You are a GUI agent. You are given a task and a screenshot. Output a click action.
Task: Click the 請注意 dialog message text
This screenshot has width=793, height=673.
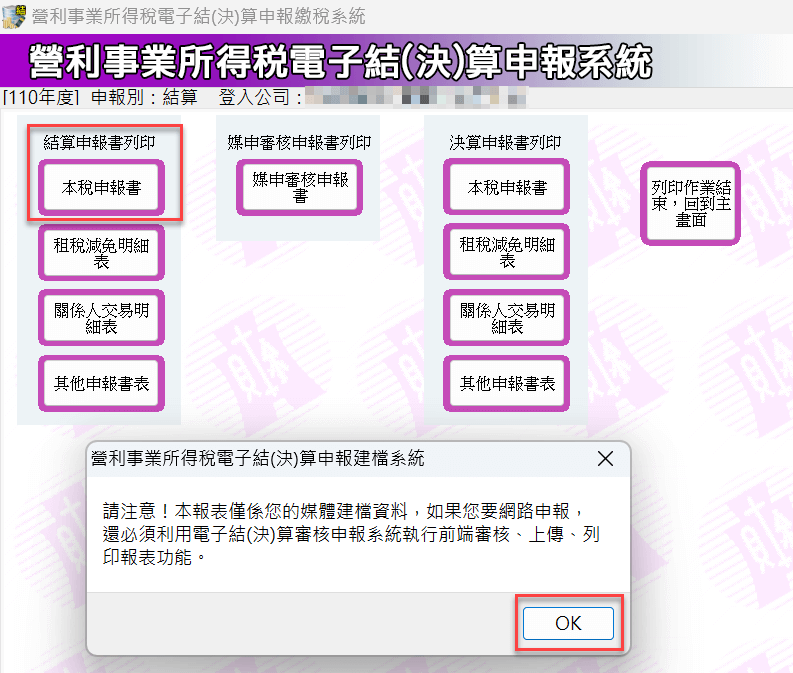click(351, 534)
